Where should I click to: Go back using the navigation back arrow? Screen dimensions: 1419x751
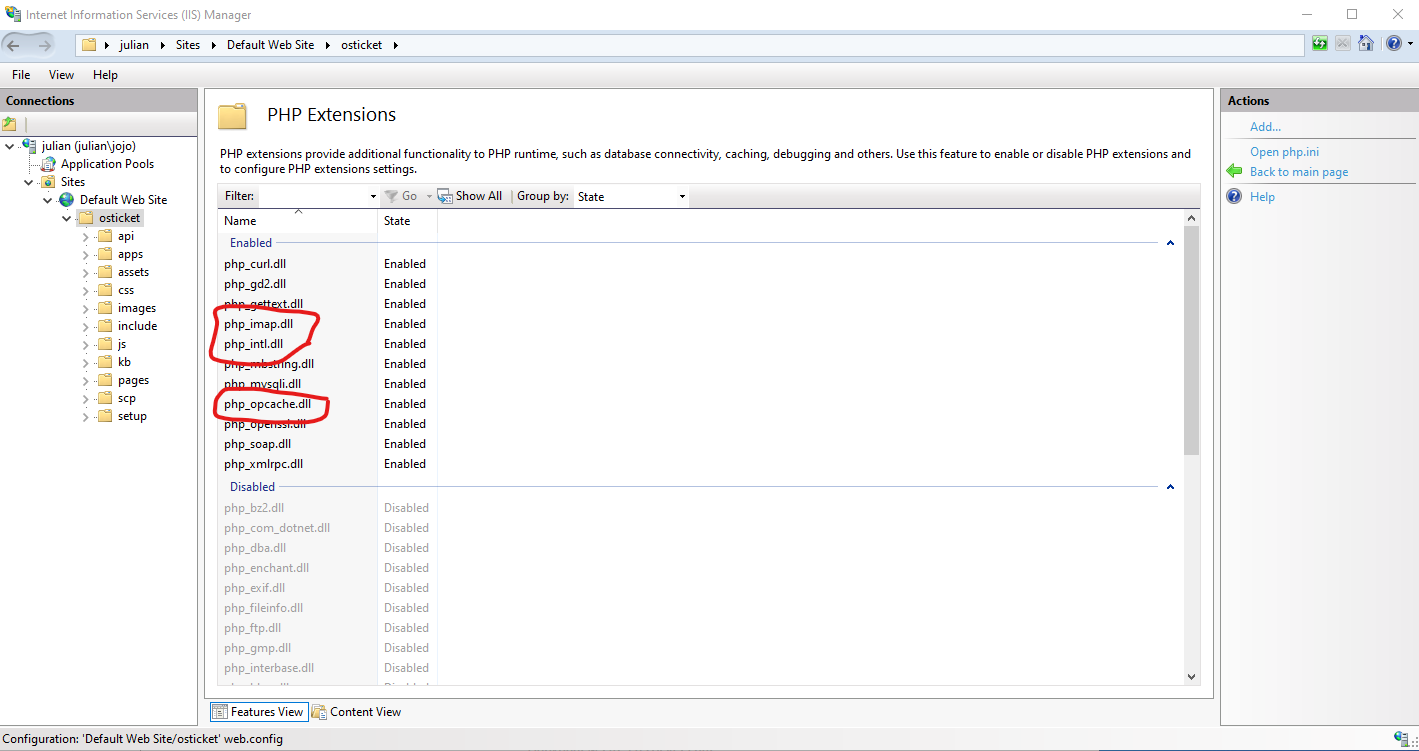coord(14,45)
